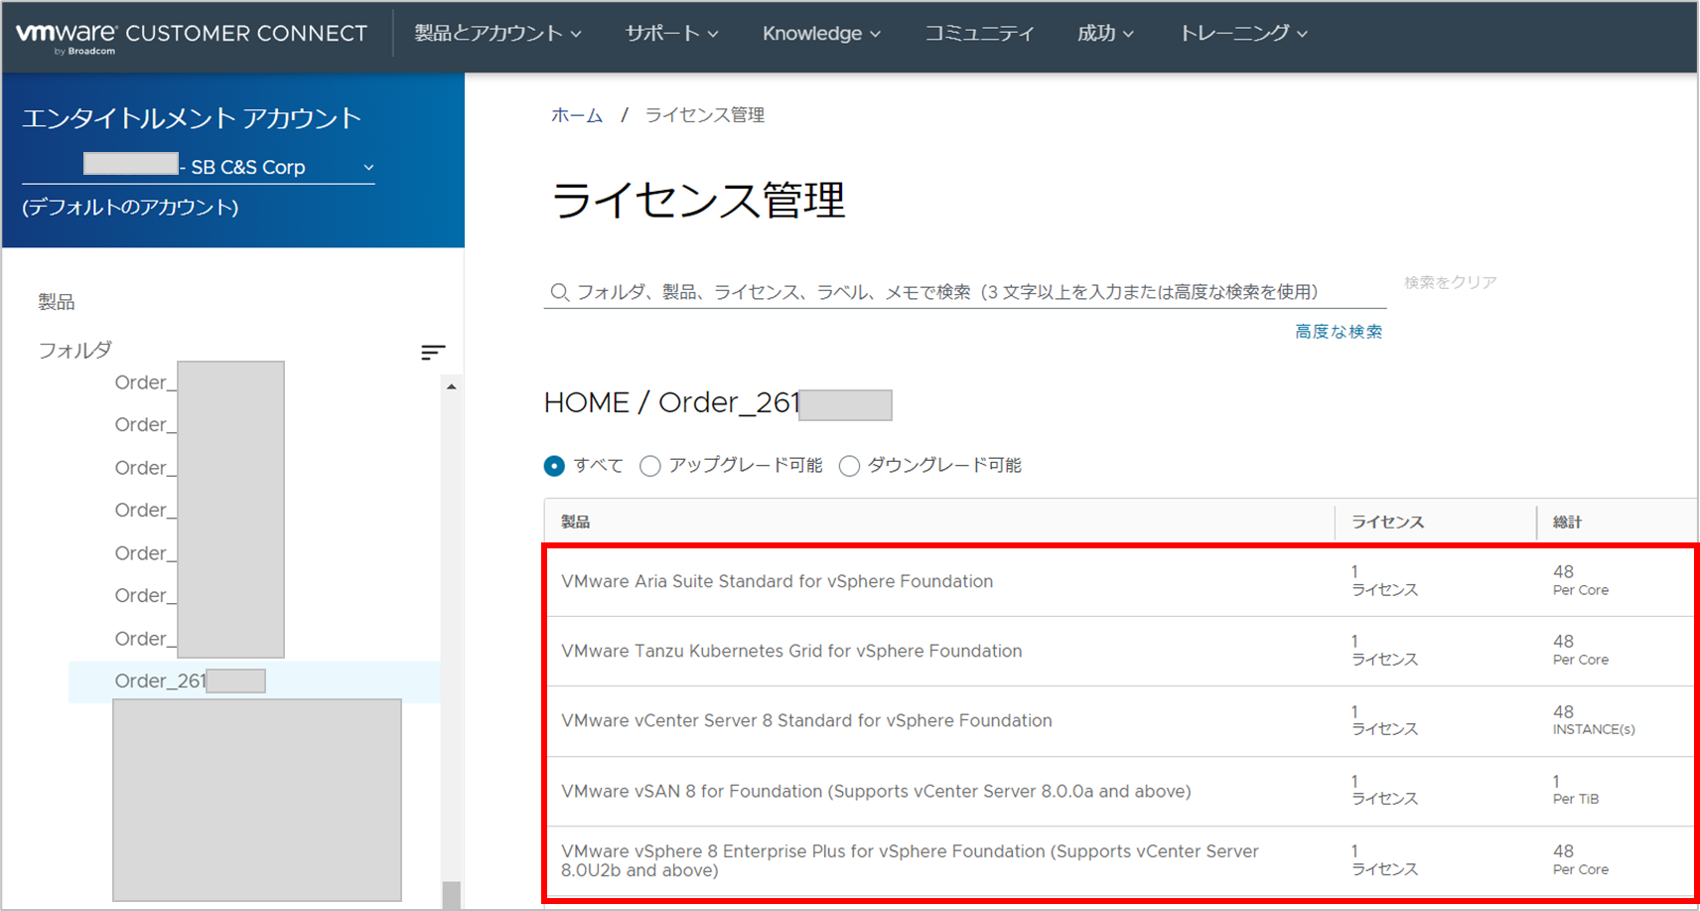
Task: Click the ライセンス管理 breadcrumb text
Action: (705, 115)
